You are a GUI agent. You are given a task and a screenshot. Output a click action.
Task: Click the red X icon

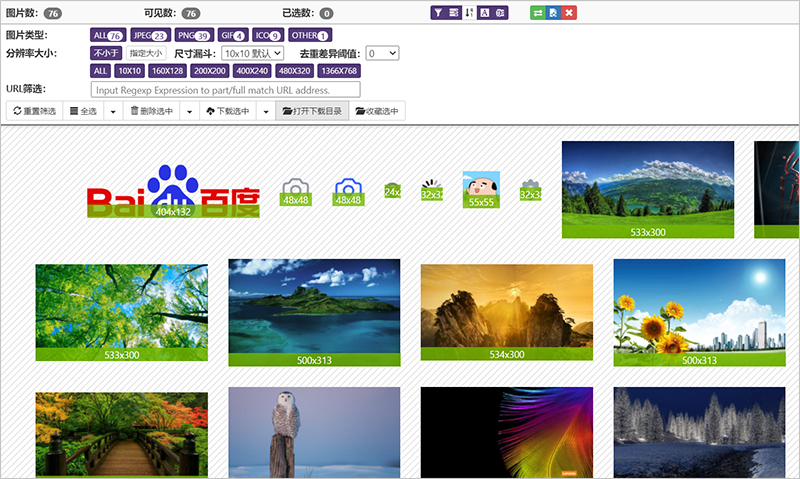(x=568, y=13)
